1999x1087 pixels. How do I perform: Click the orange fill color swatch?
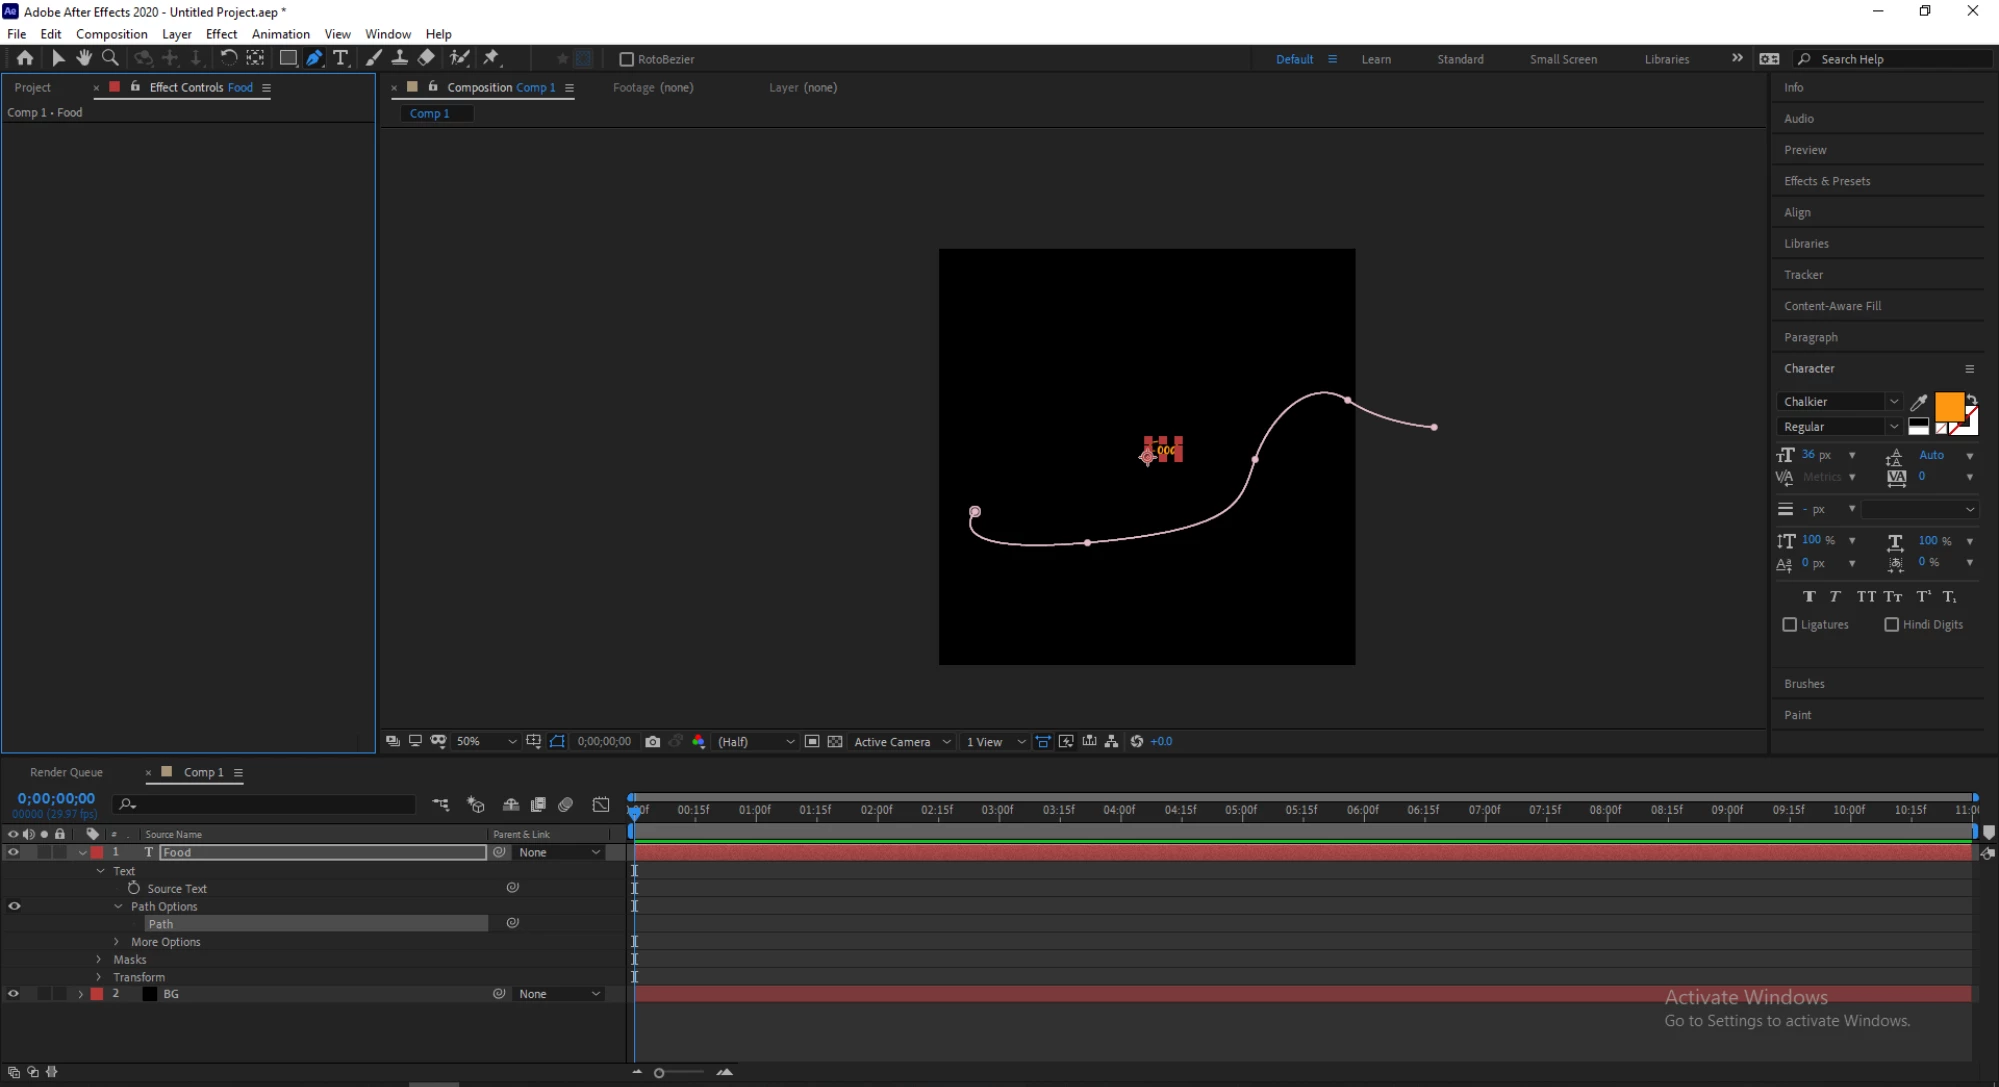click(1948, 407)
